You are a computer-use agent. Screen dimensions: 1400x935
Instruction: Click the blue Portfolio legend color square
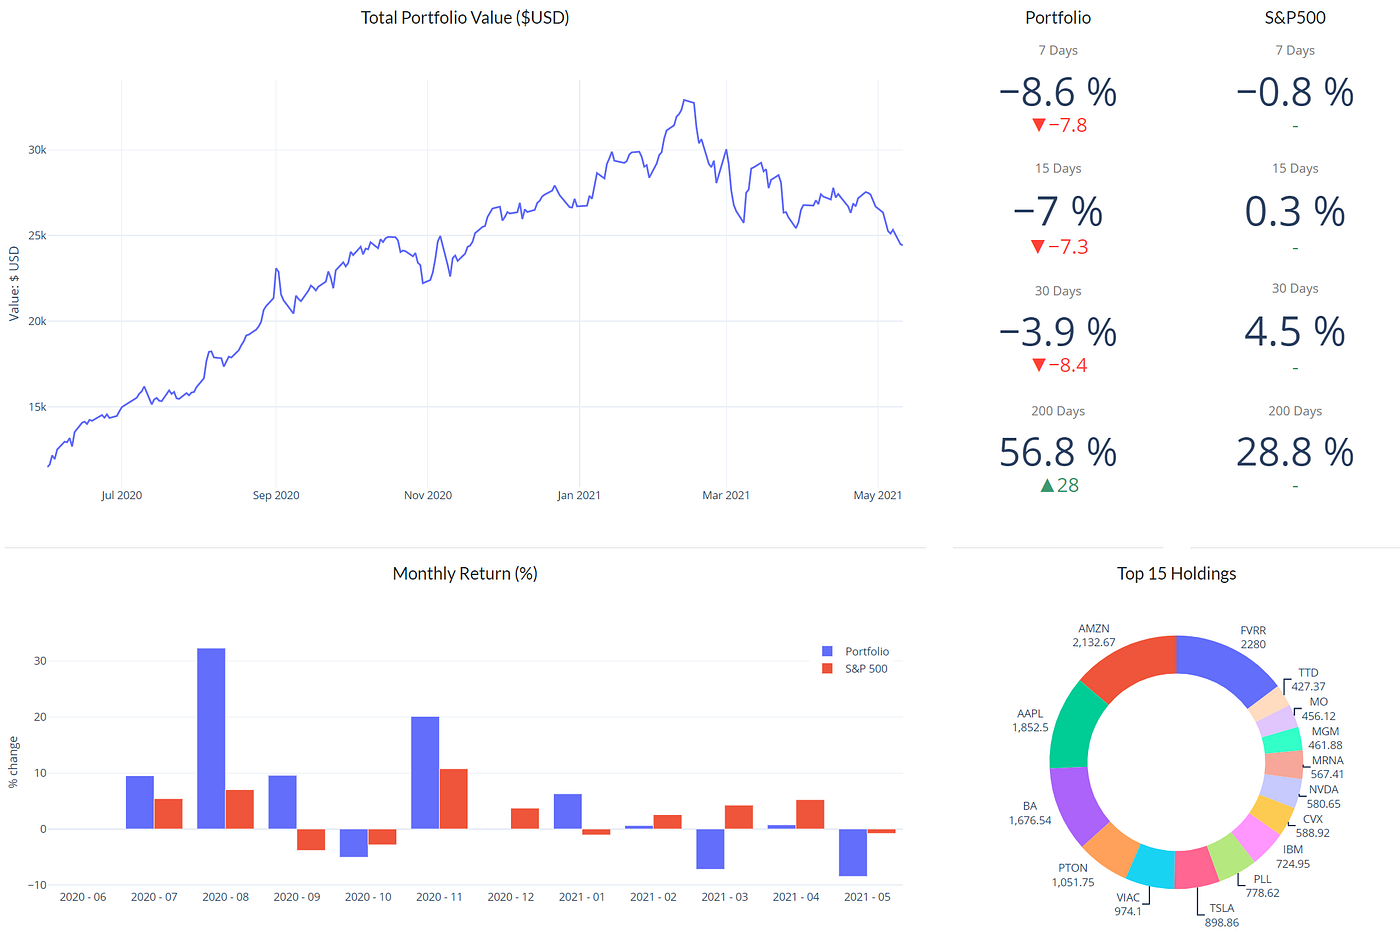[x=827, y=651]
